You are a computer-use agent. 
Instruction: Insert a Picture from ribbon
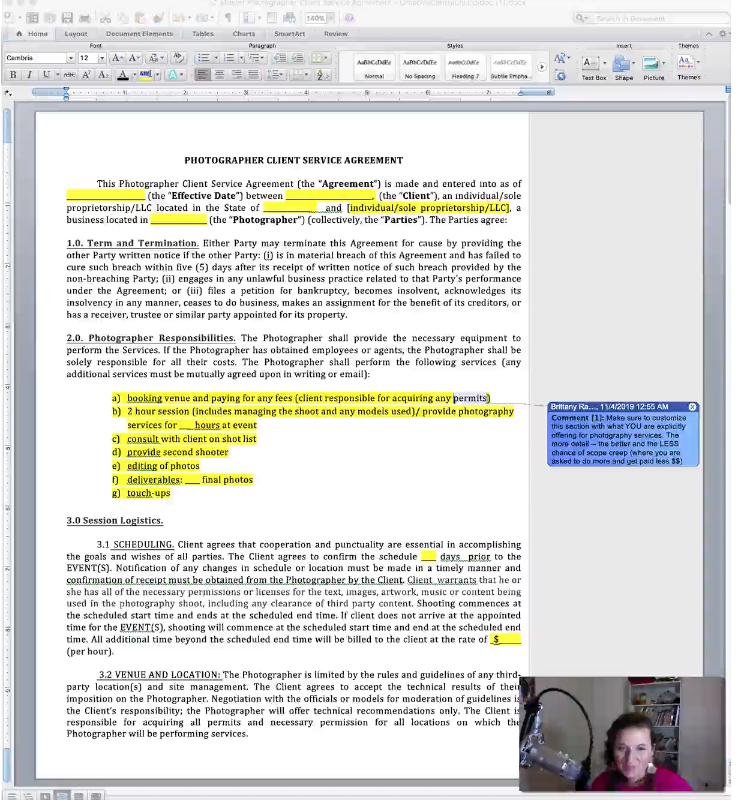(x=653, y=67)
